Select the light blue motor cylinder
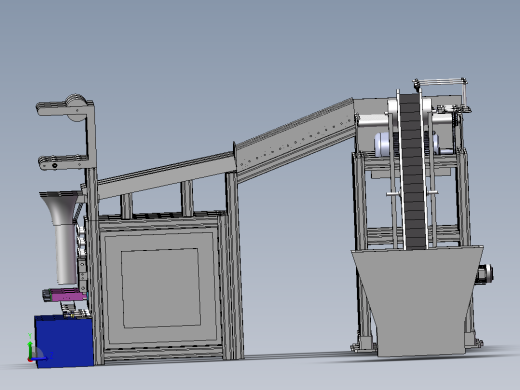The width and height of the screenshot is (520, 390). click(x=383, y=144)
